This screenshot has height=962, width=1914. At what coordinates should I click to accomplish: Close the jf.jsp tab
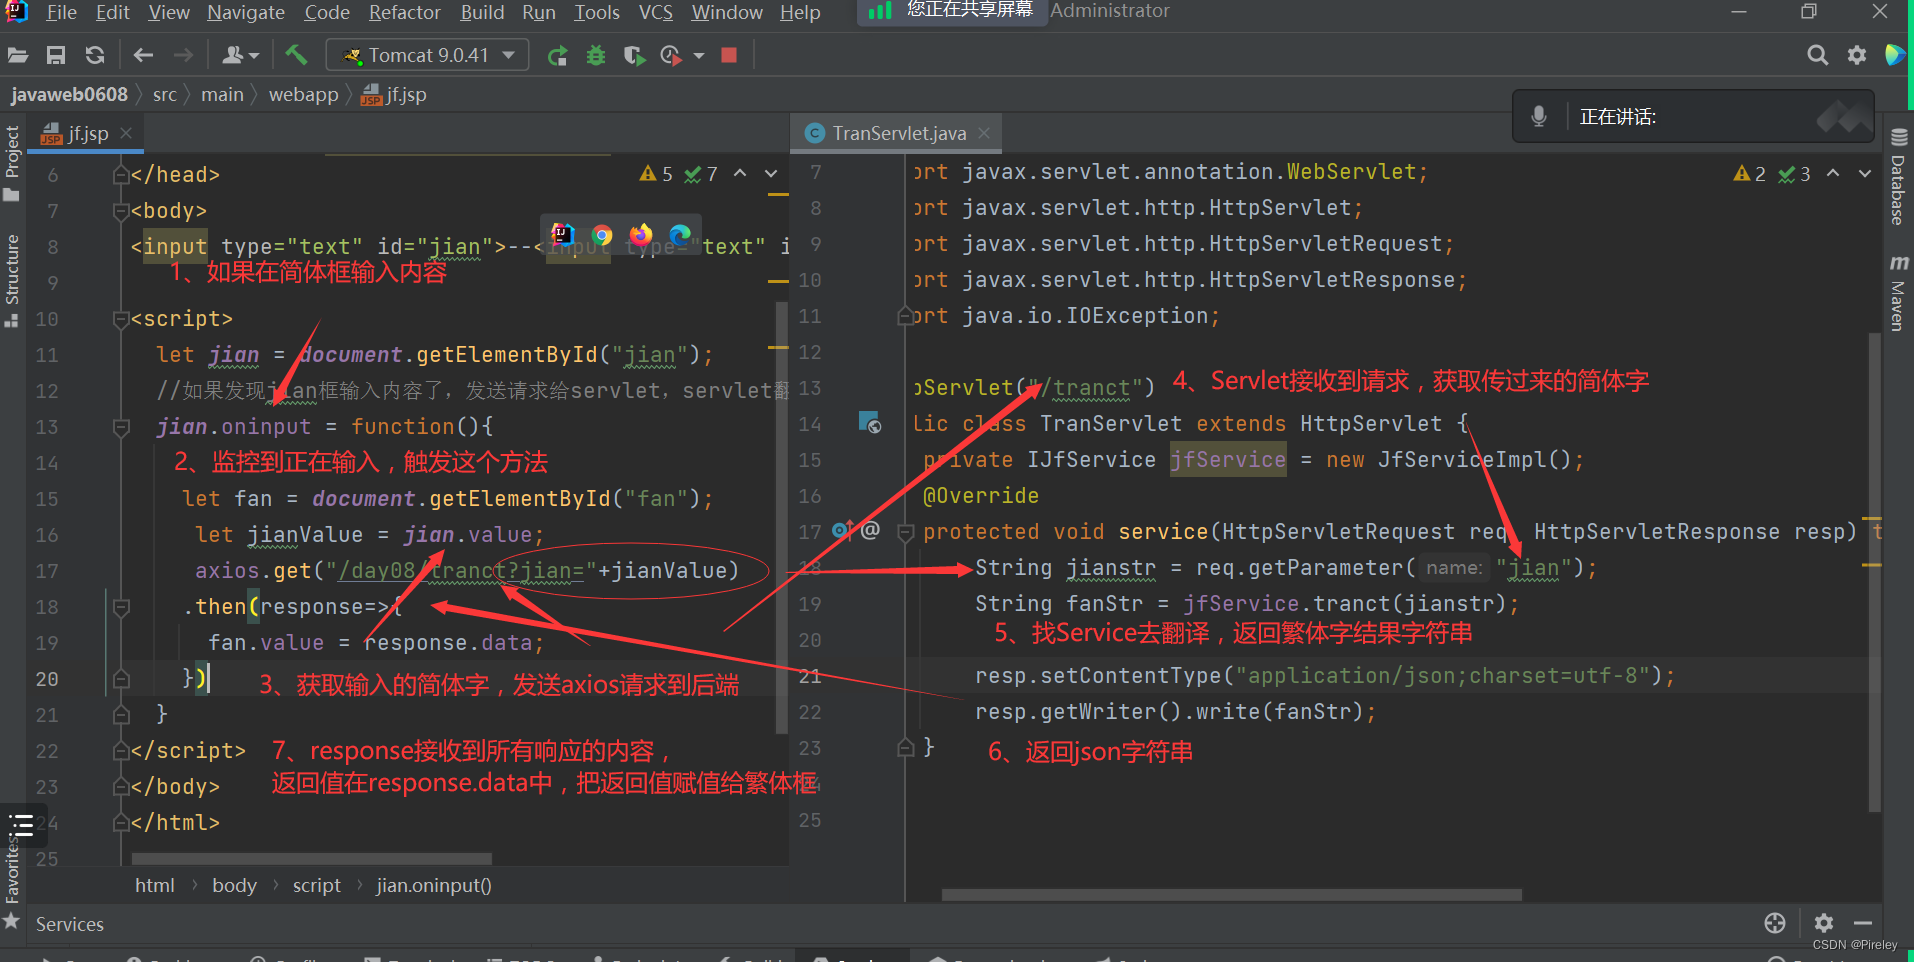pyautogui.click(x=126, y=133)
